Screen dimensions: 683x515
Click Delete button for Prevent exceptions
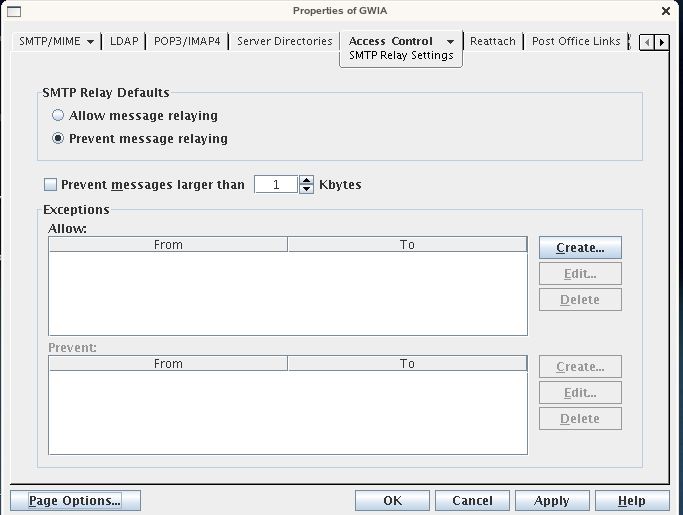pyautogui.click(x=580, y=419)
